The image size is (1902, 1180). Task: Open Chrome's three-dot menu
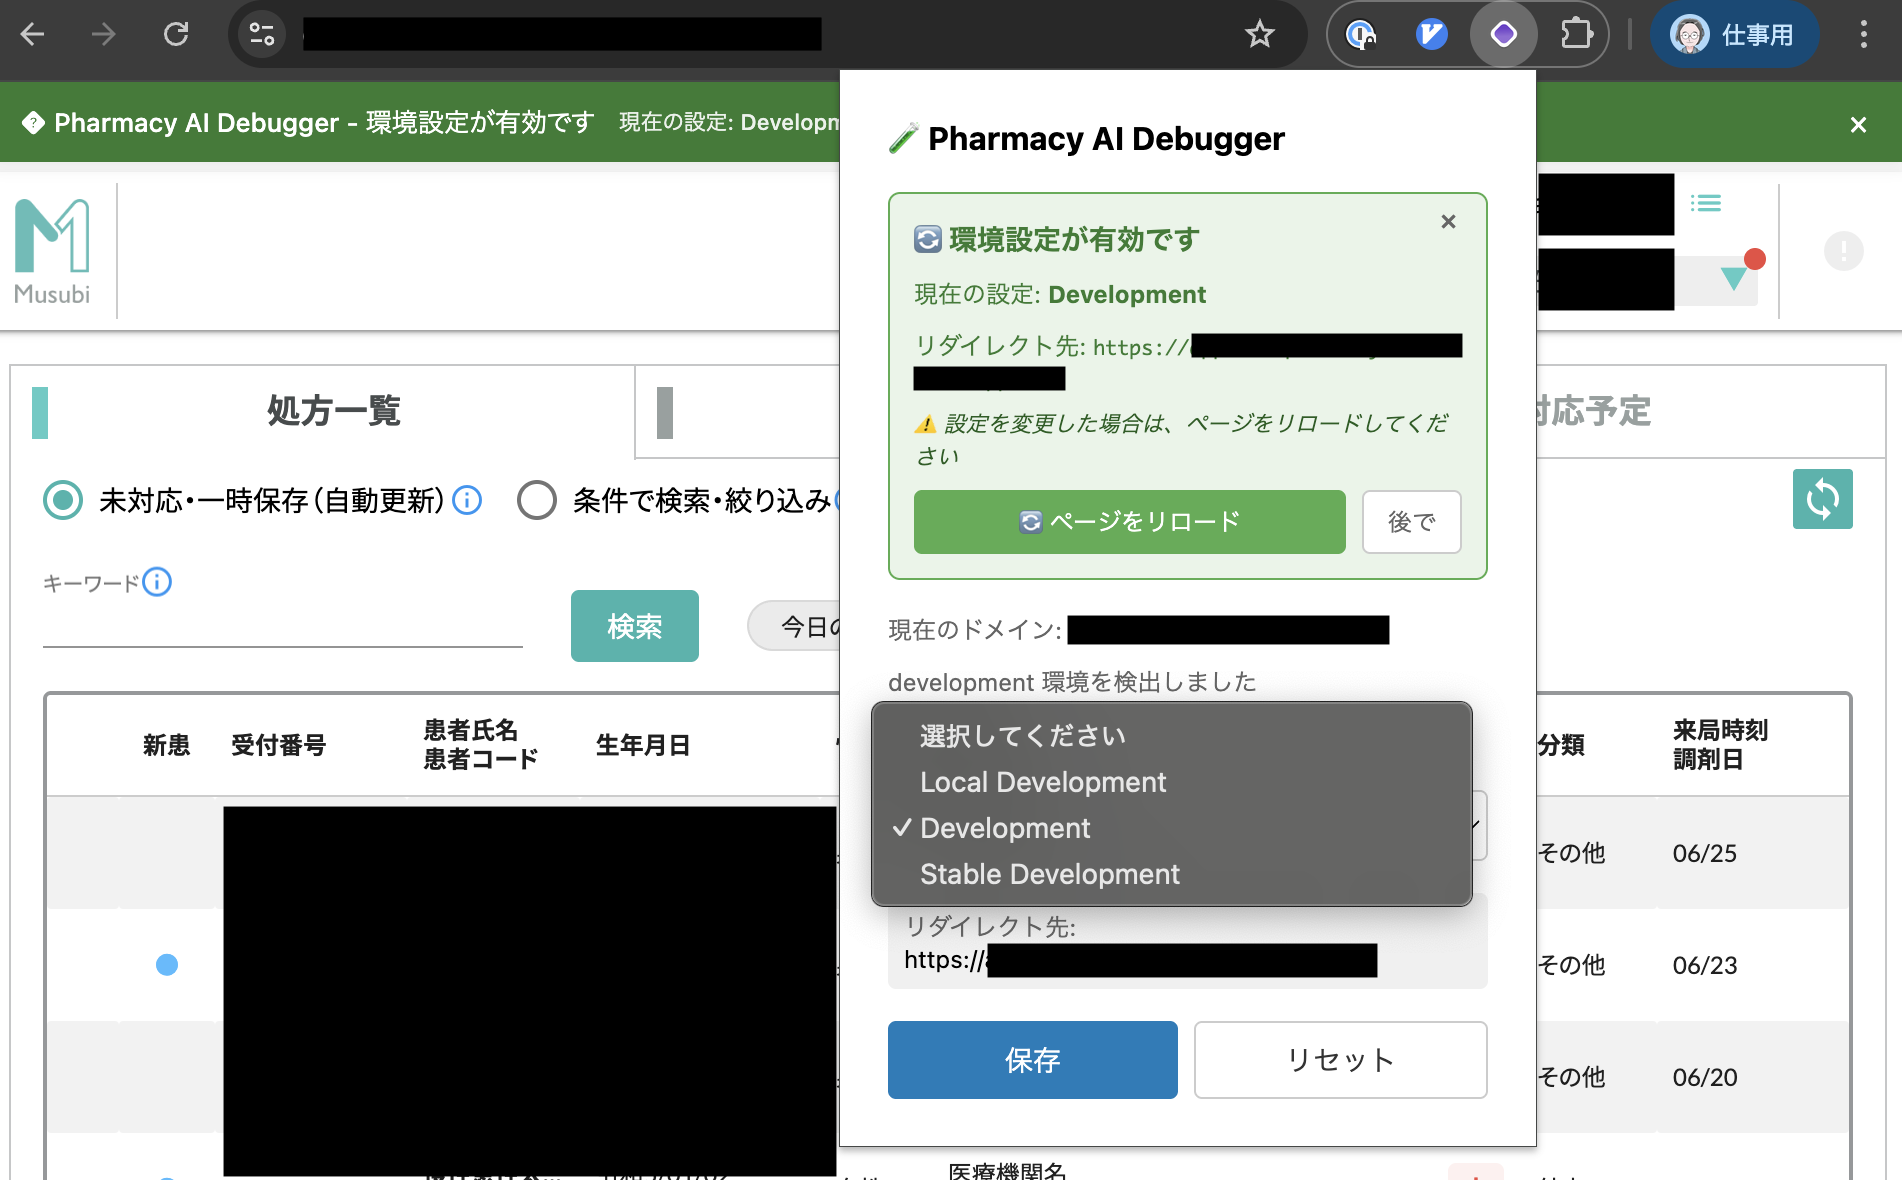click(x=1863, y=35)
